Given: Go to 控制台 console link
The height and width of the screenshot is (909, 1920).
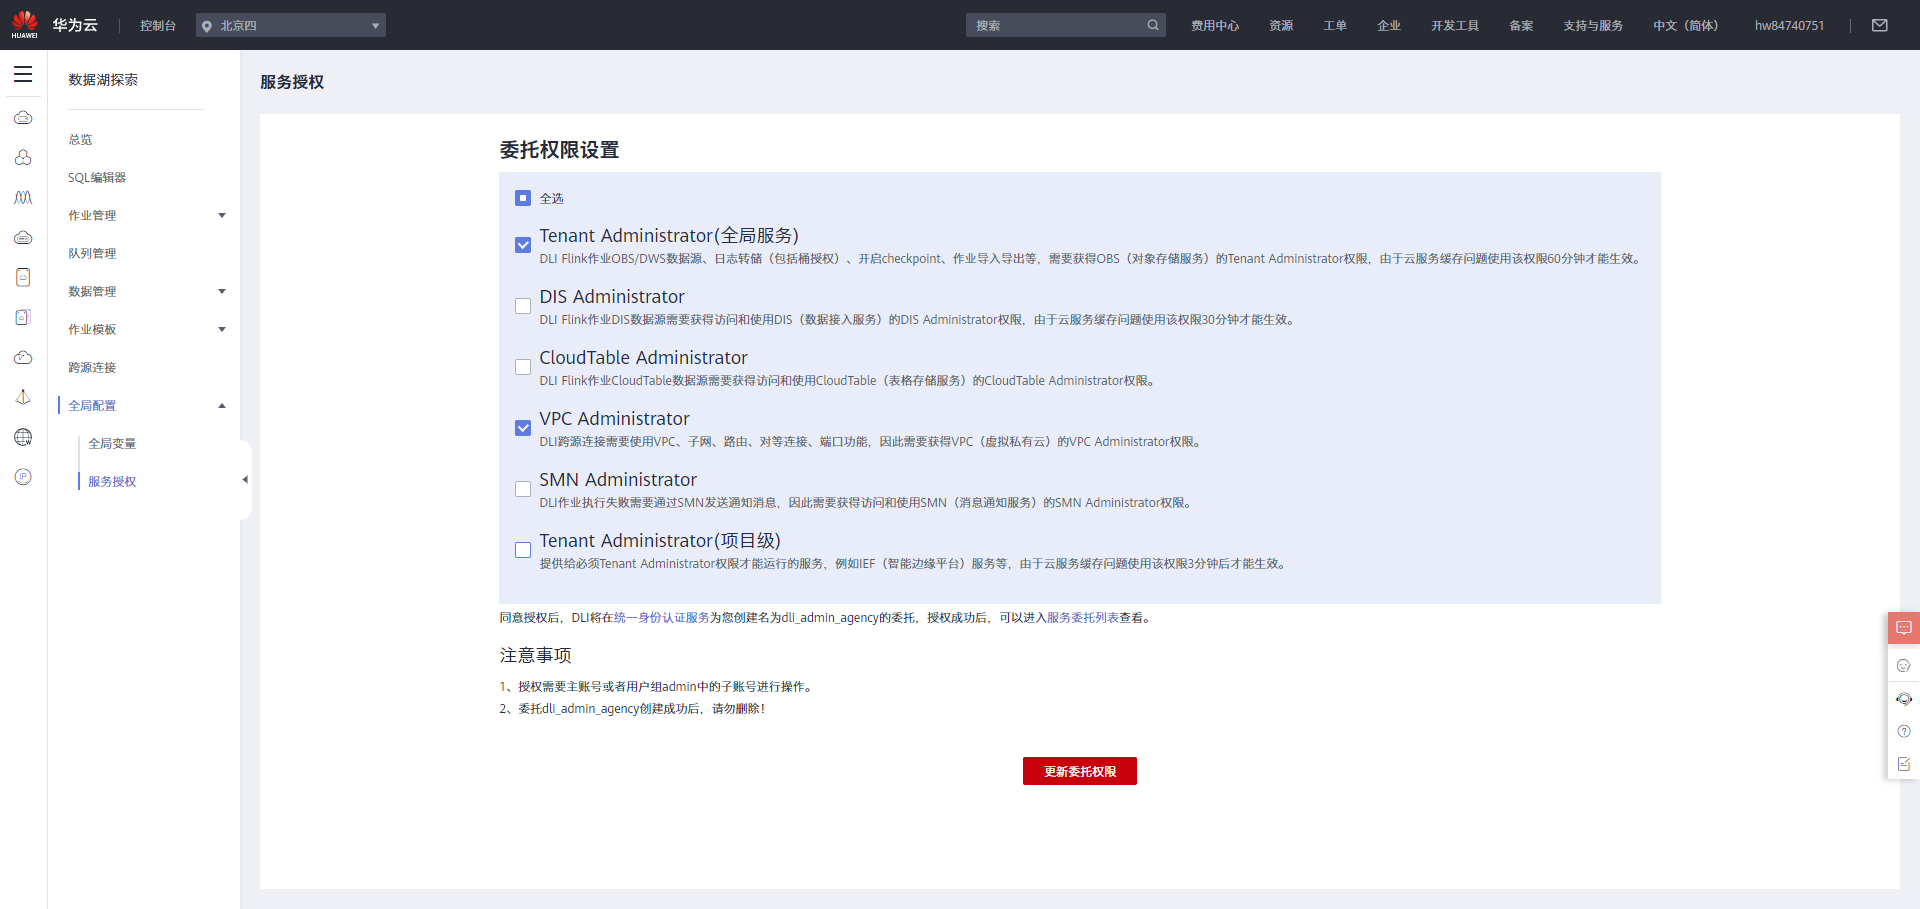Looking at the screenshot, I should click(x=158, y=26).
